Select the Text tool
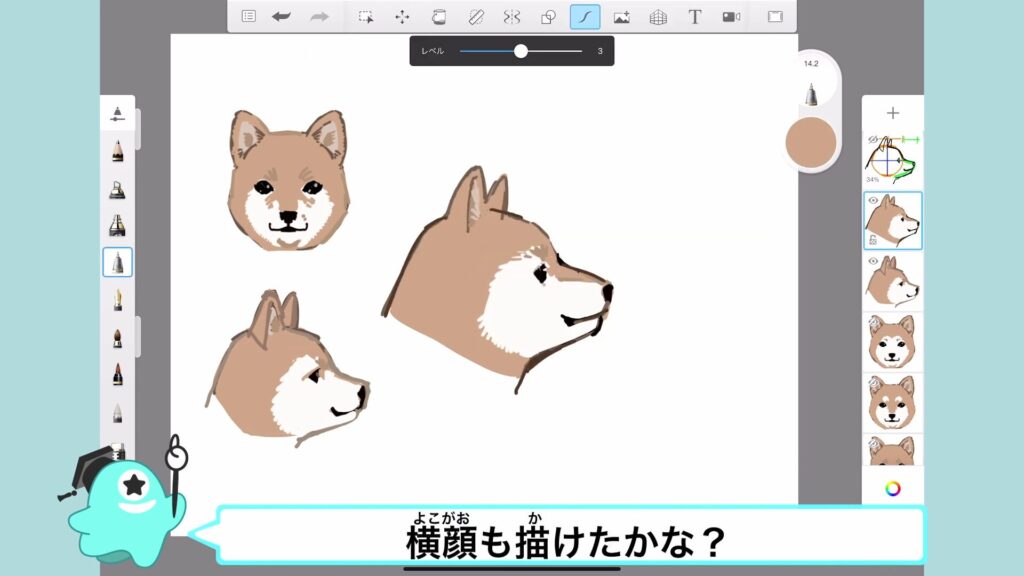Image resolution: width=1024 pixels, height=576 pixels. (x=695, y=16)
